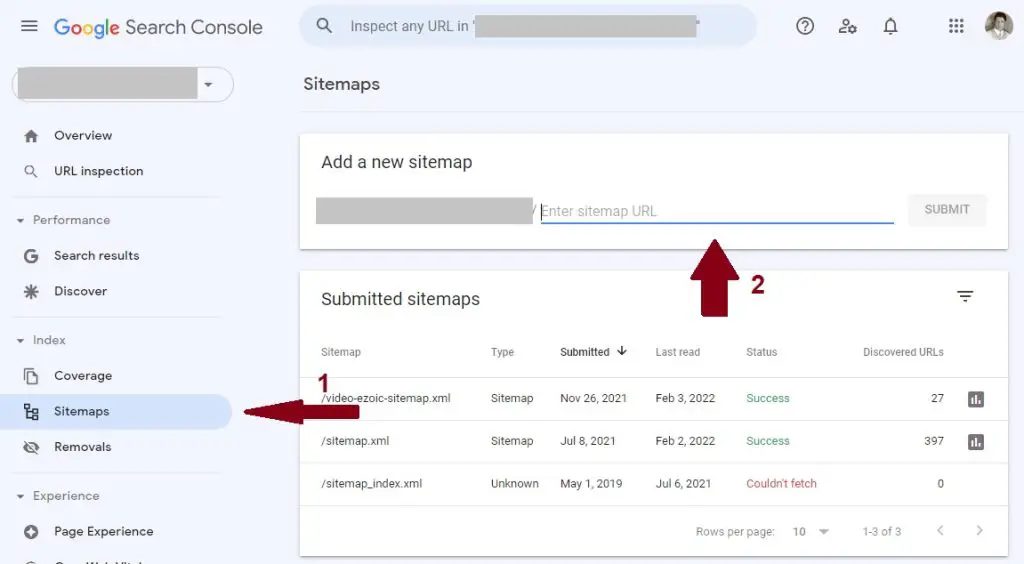Image resolution: width=1024 pixels, height=564 pixels.
Task: Collapse the Index section
Action: click(x=20, y=341)
